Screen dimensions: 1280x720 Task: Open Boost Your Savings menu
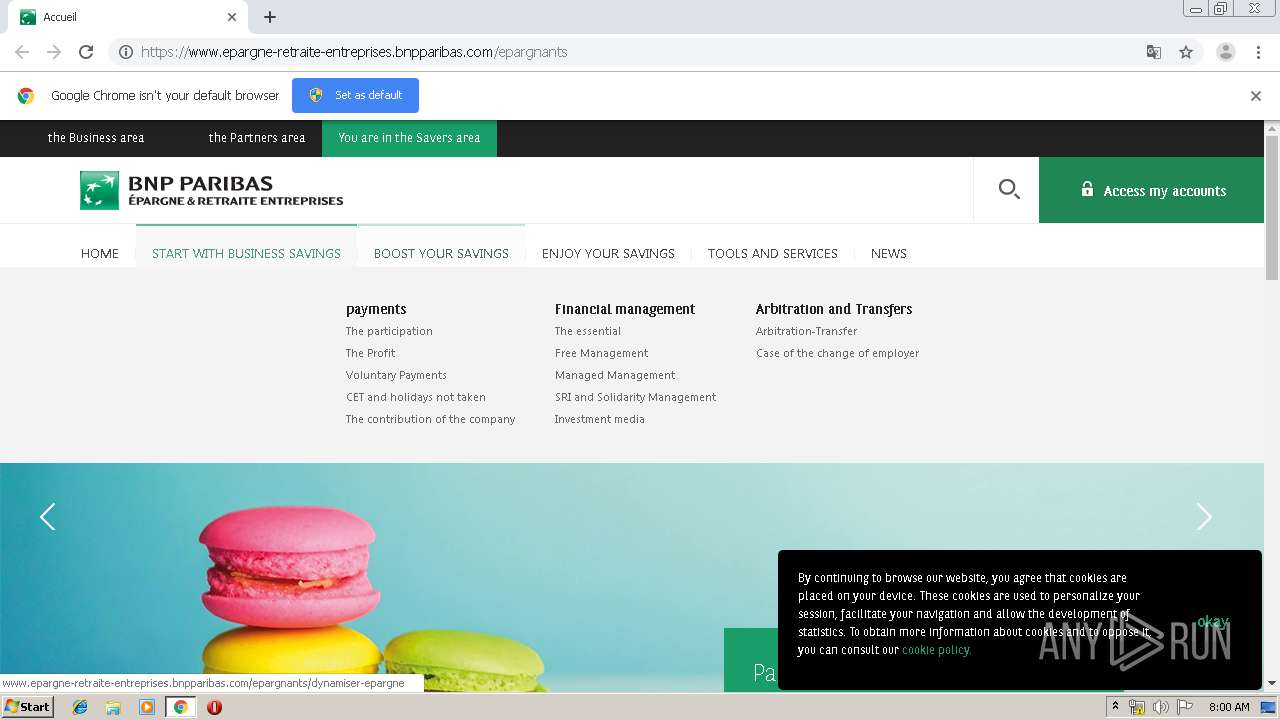click(441, 253)
